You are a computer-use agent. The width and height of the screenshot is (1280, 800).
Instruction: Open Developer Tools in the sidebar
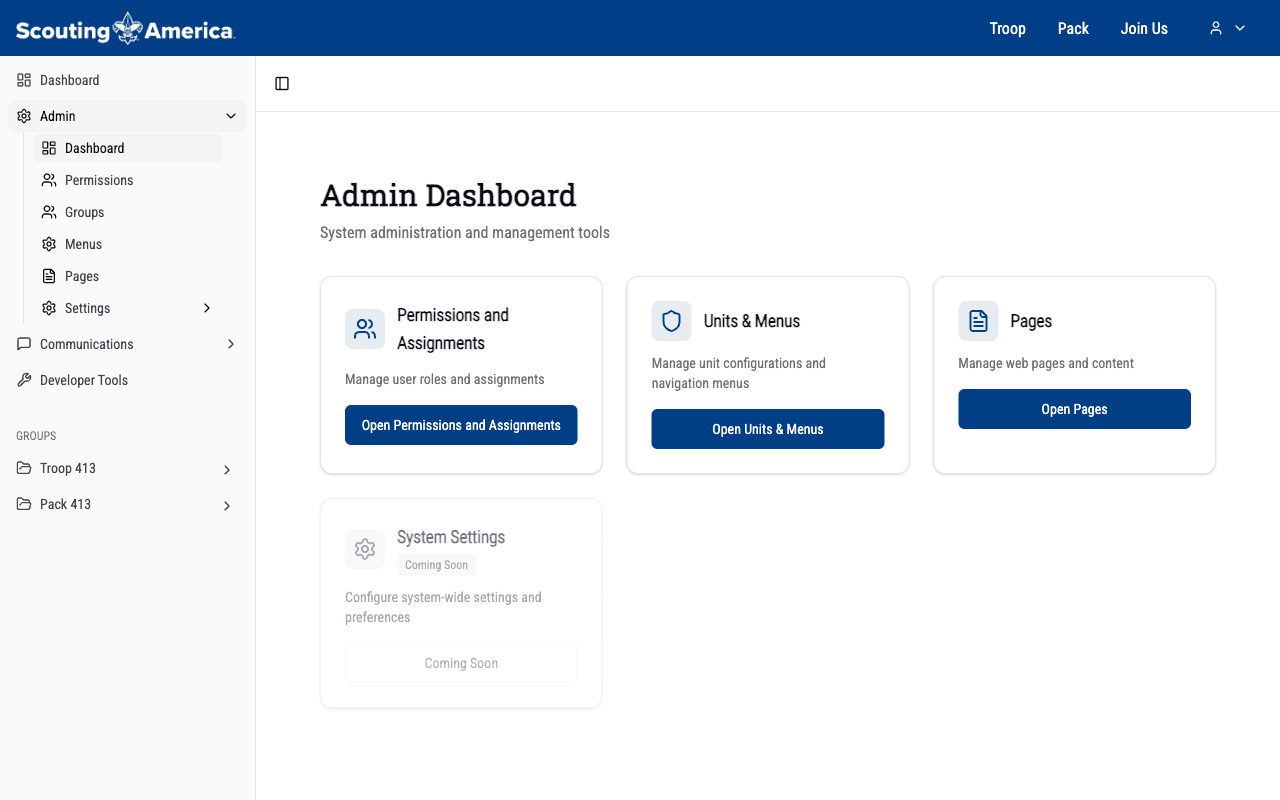pos(127,380)
